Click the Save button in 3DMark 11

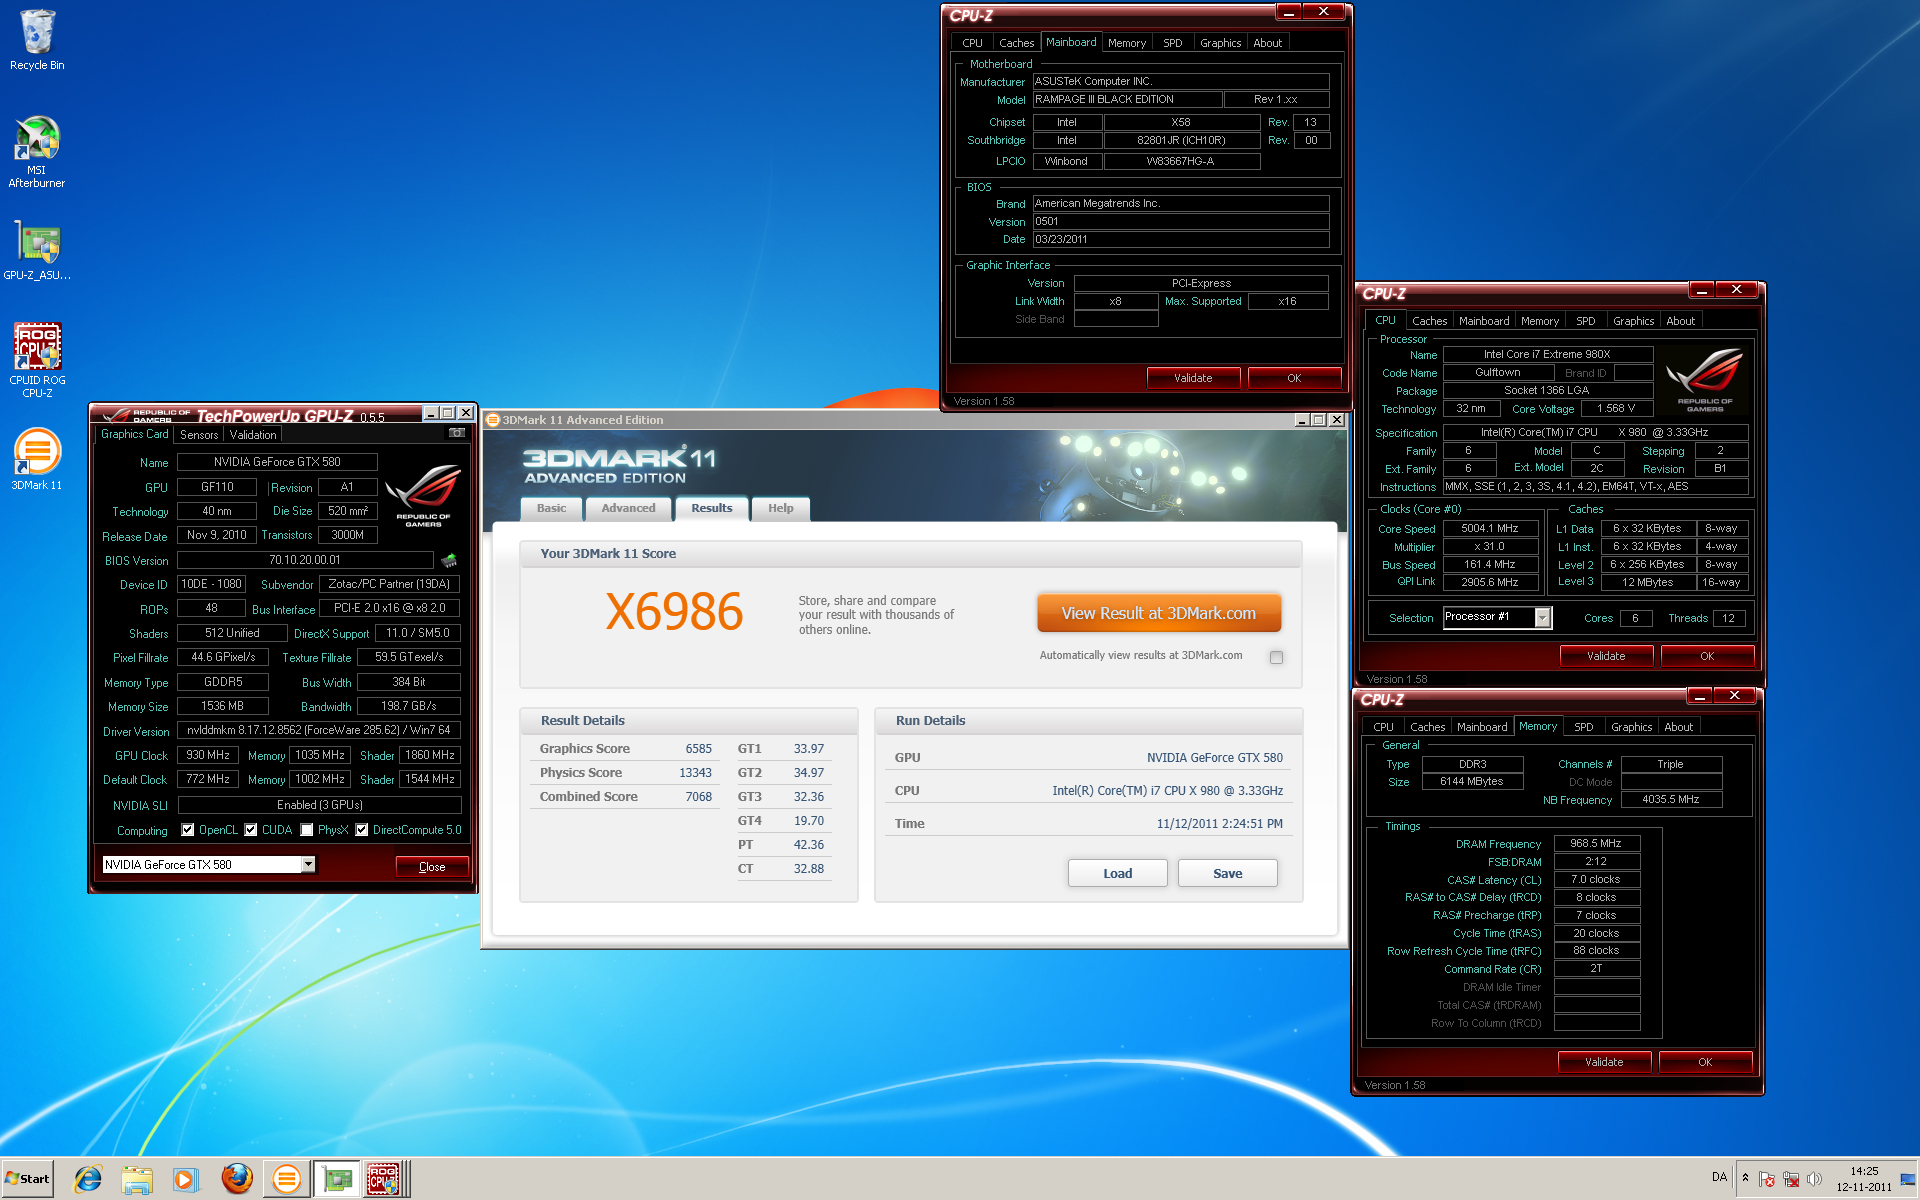coord(1227,873)
